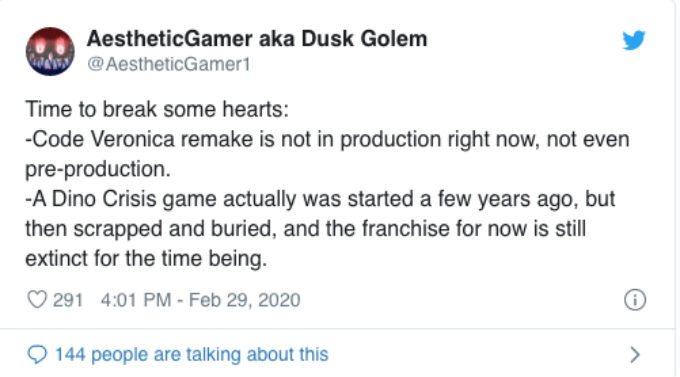The width and height of the screenshot is (680, 377).
Task: Like the tweet with the heart icon
Action: (x=37, y=299)
